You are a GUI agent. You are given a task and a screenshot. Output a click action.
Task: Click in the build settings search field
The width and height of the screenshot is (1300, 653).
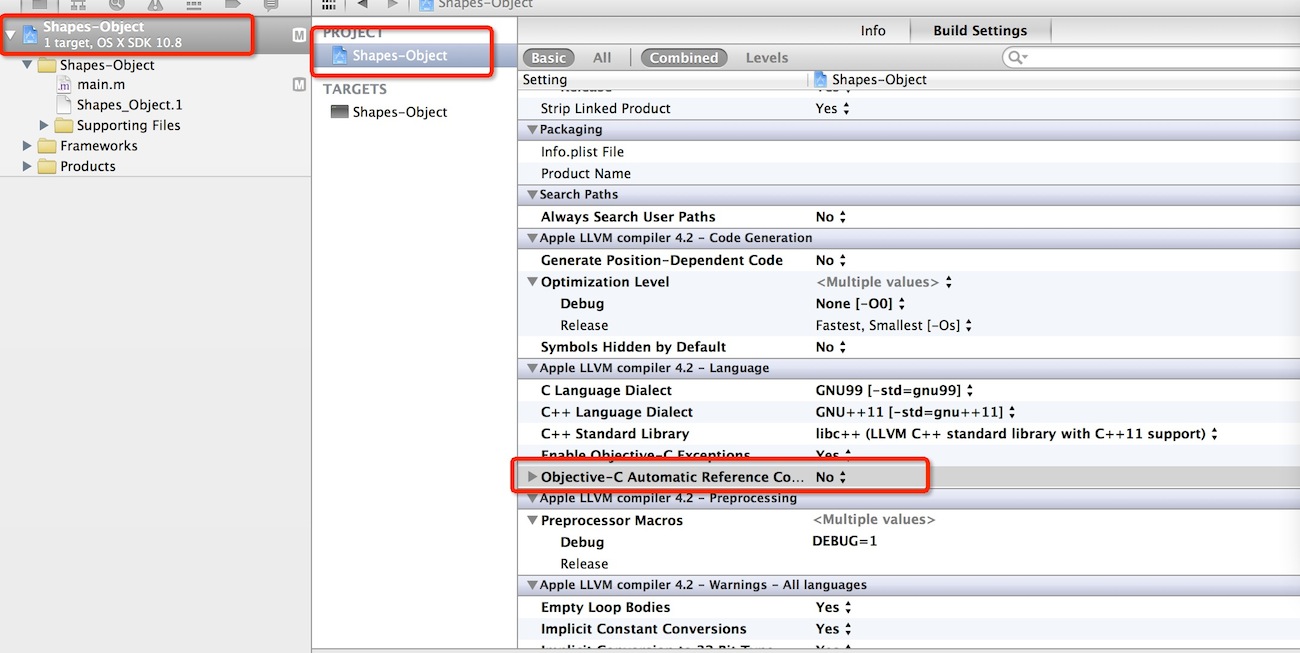[1150, 58]
